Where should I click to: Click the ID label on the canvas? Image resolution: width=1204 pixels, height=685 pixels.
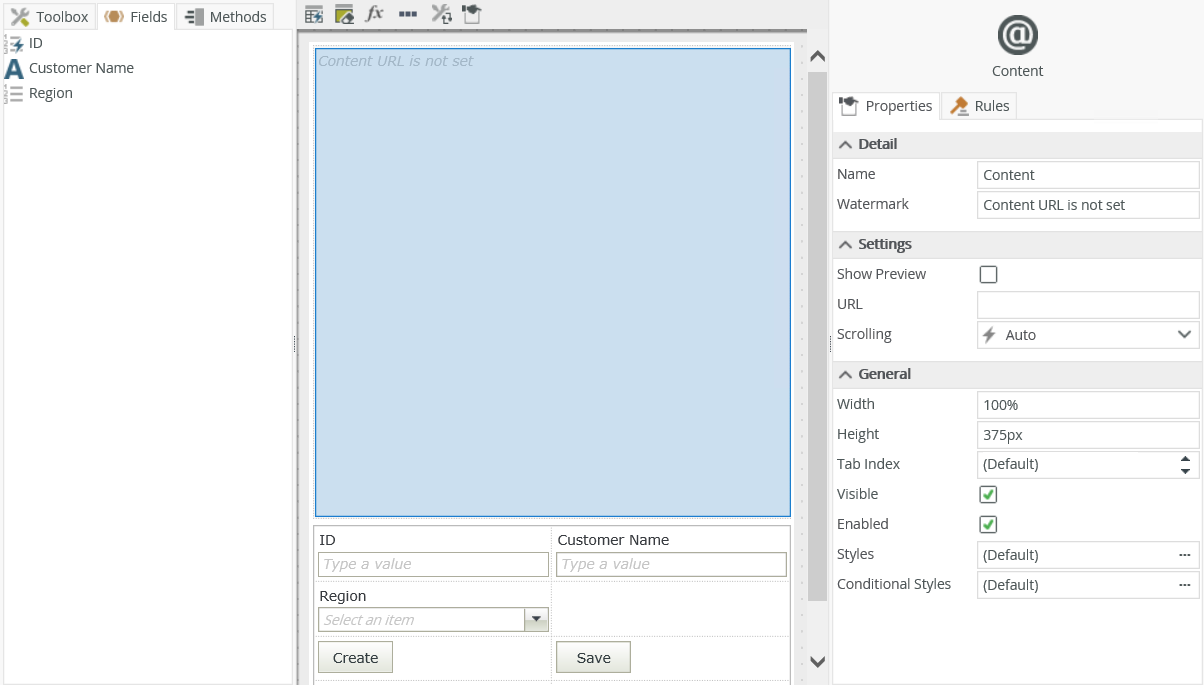click(327, 540)
